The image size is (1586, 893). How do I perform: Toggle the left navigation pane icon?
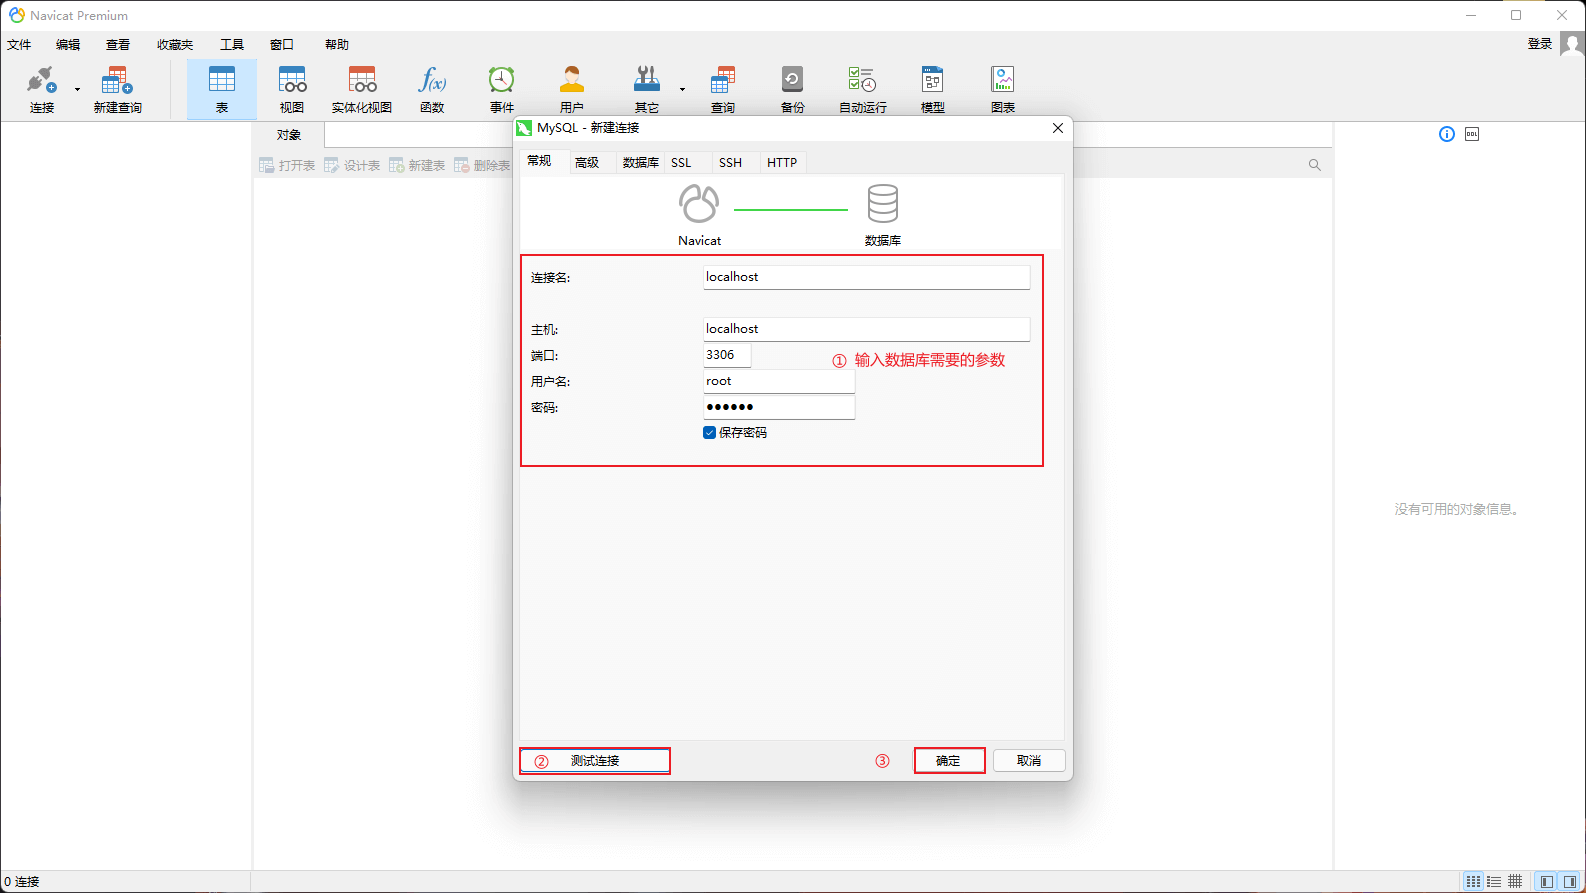pyautogui.click(x=1547, y=882)
